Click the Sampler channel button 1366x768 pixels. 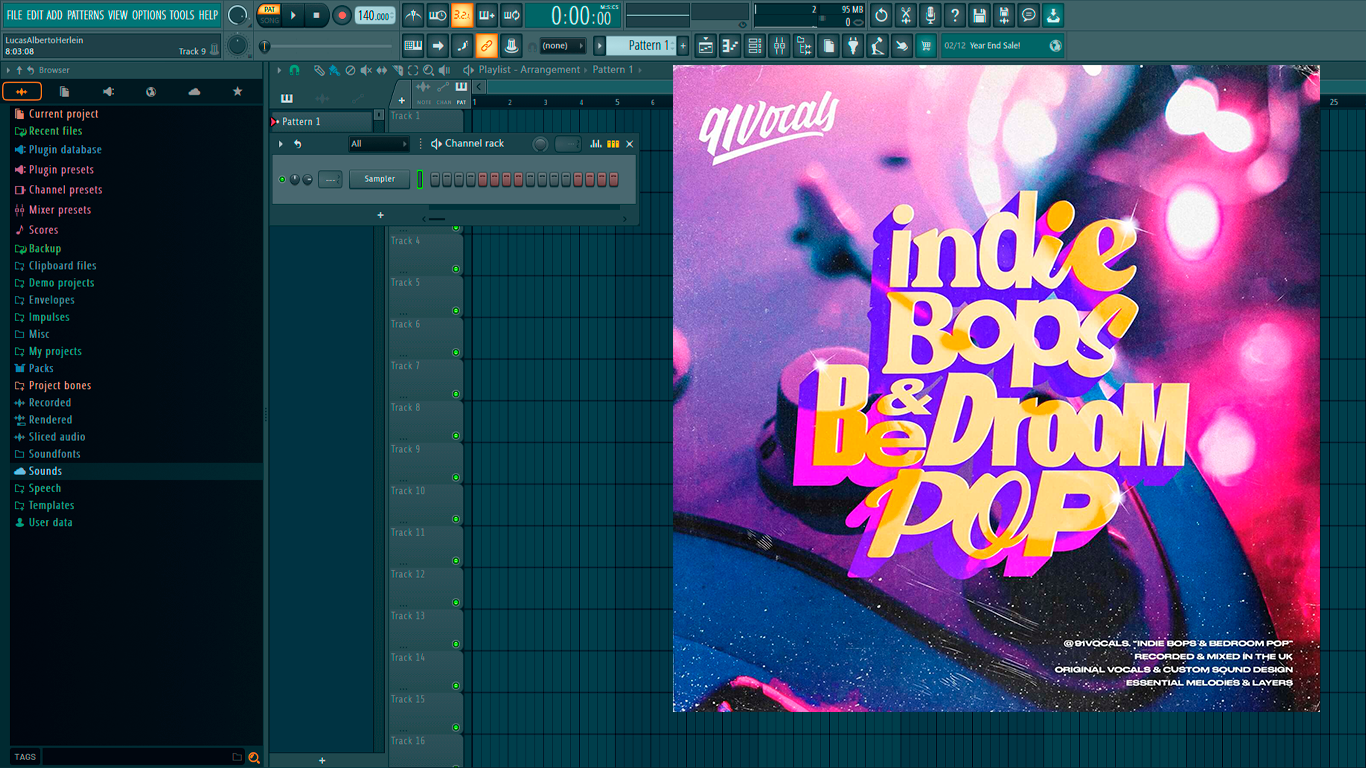point(379,179)
